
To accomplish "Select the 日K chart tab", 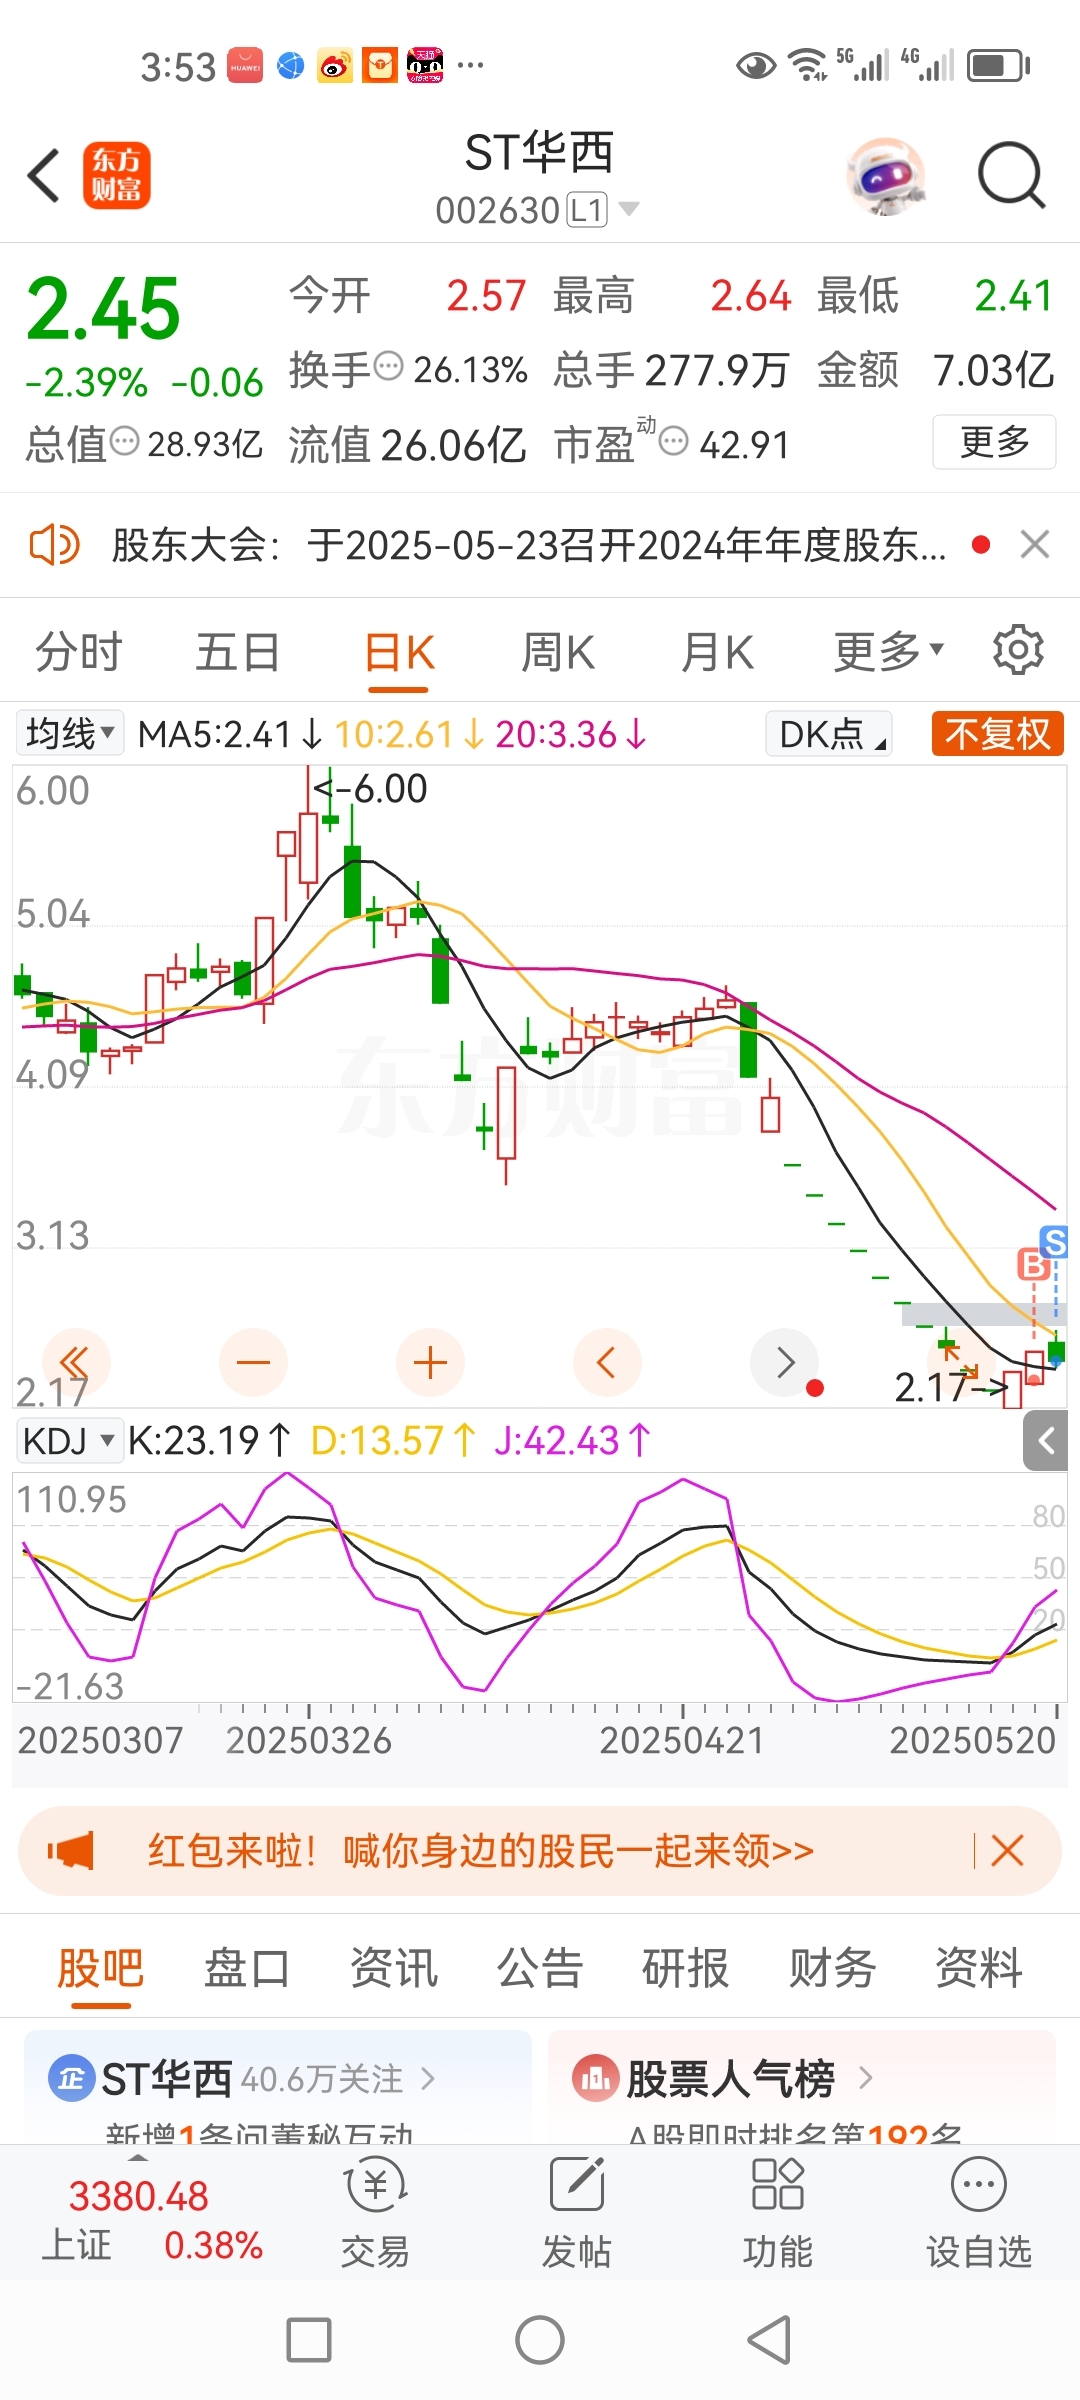I will point(399,653).
